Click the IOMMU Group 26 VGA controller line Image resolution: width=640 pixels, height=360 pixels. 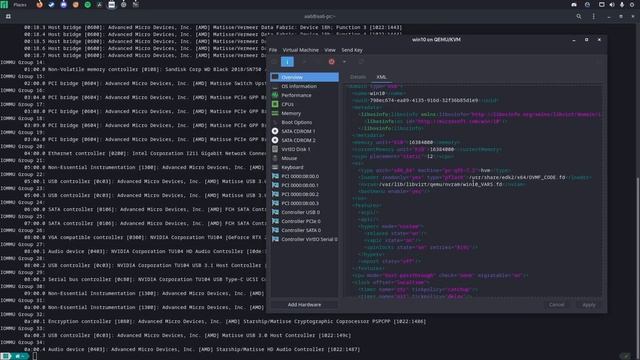point(144,237)
